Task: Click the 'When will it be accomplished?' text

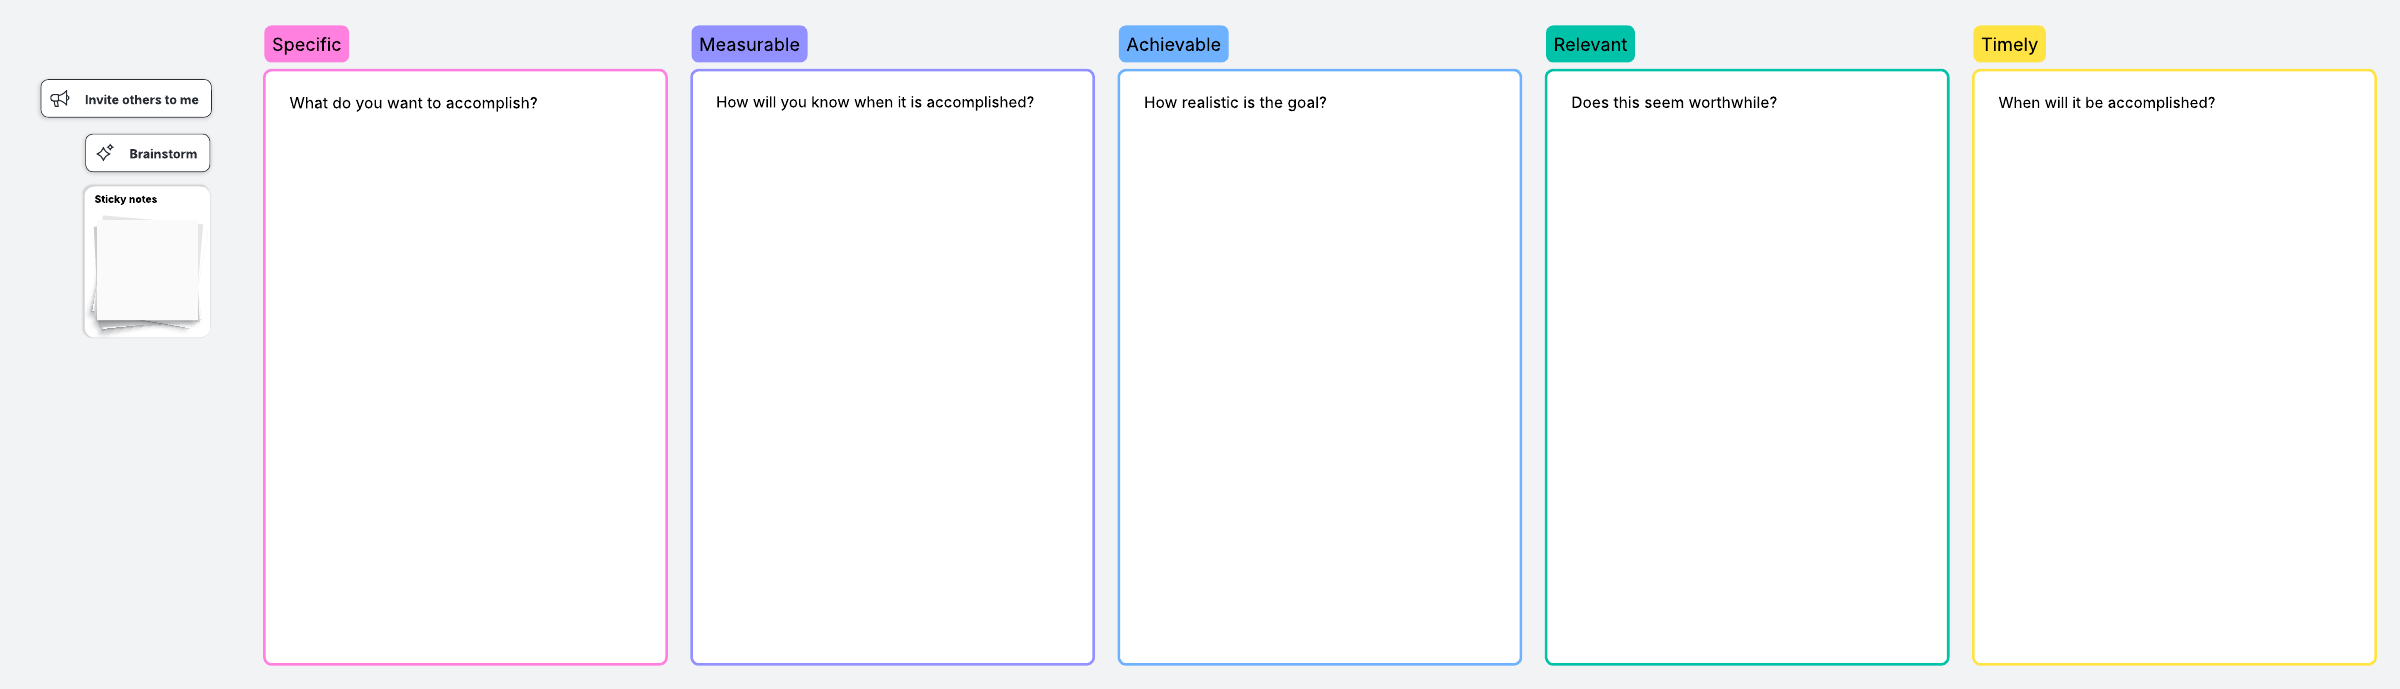Action: pyautogui.click(x=2106, y=103)
